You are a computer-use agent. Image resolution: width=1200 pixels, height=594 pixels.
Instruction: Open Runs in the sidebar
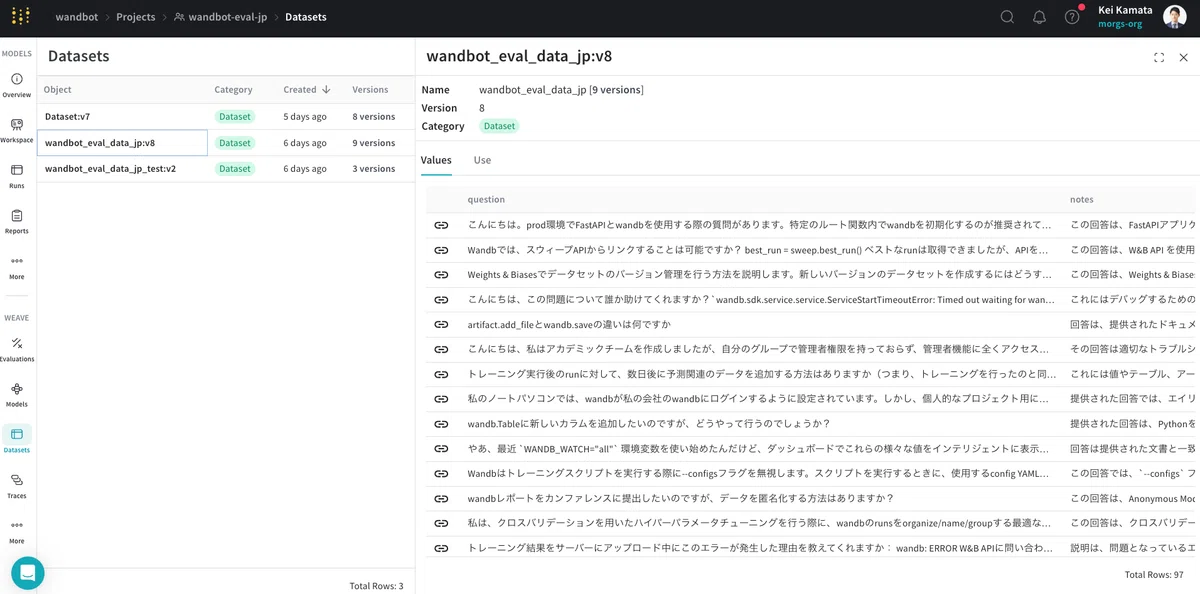(17, 176)
